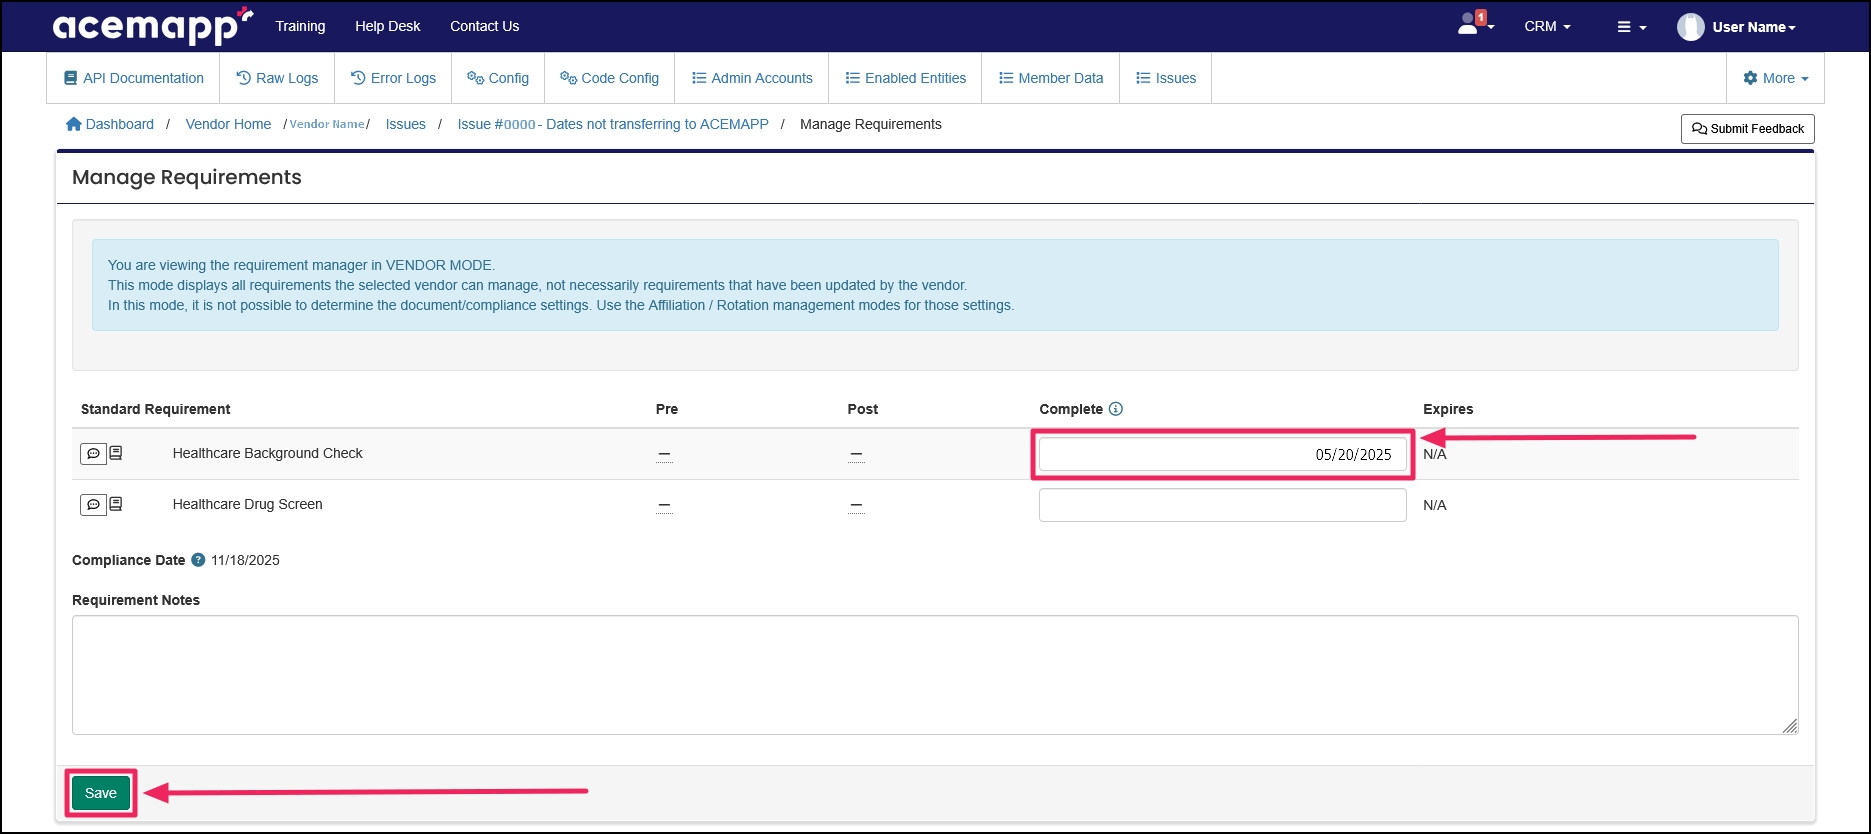Open the Vendor Name breadcrumb
The image size is (1871, 834).
pos(326,124)
